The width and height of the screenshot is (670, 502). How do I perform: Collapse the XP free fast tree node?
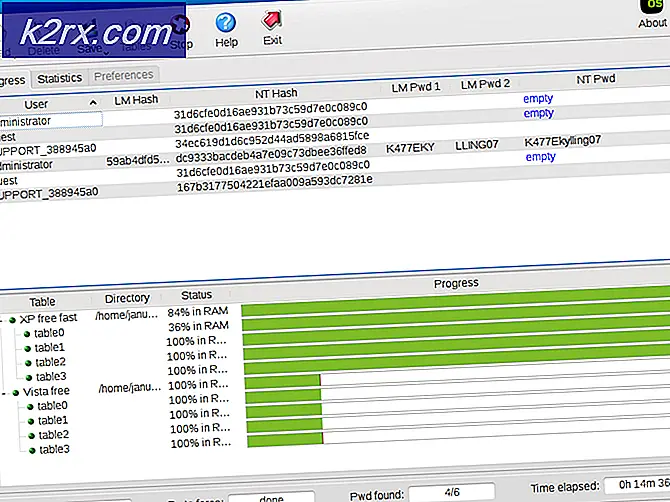tap(3, 320)
